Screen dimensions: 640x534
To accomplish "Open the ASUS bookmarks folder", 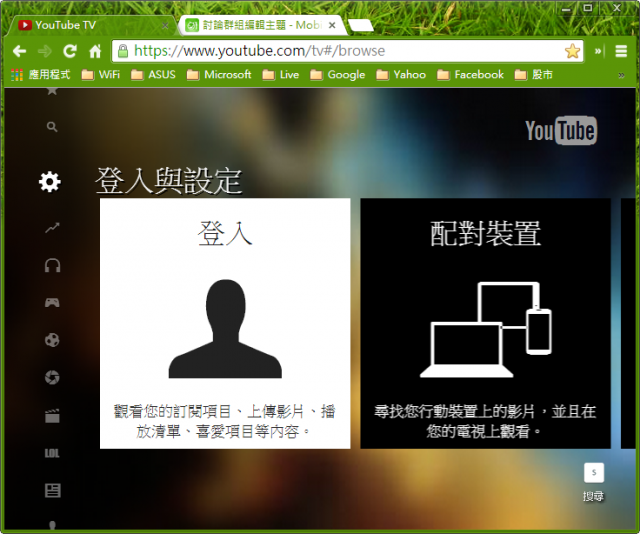I will pyautogui.click(x=153, y=75).
